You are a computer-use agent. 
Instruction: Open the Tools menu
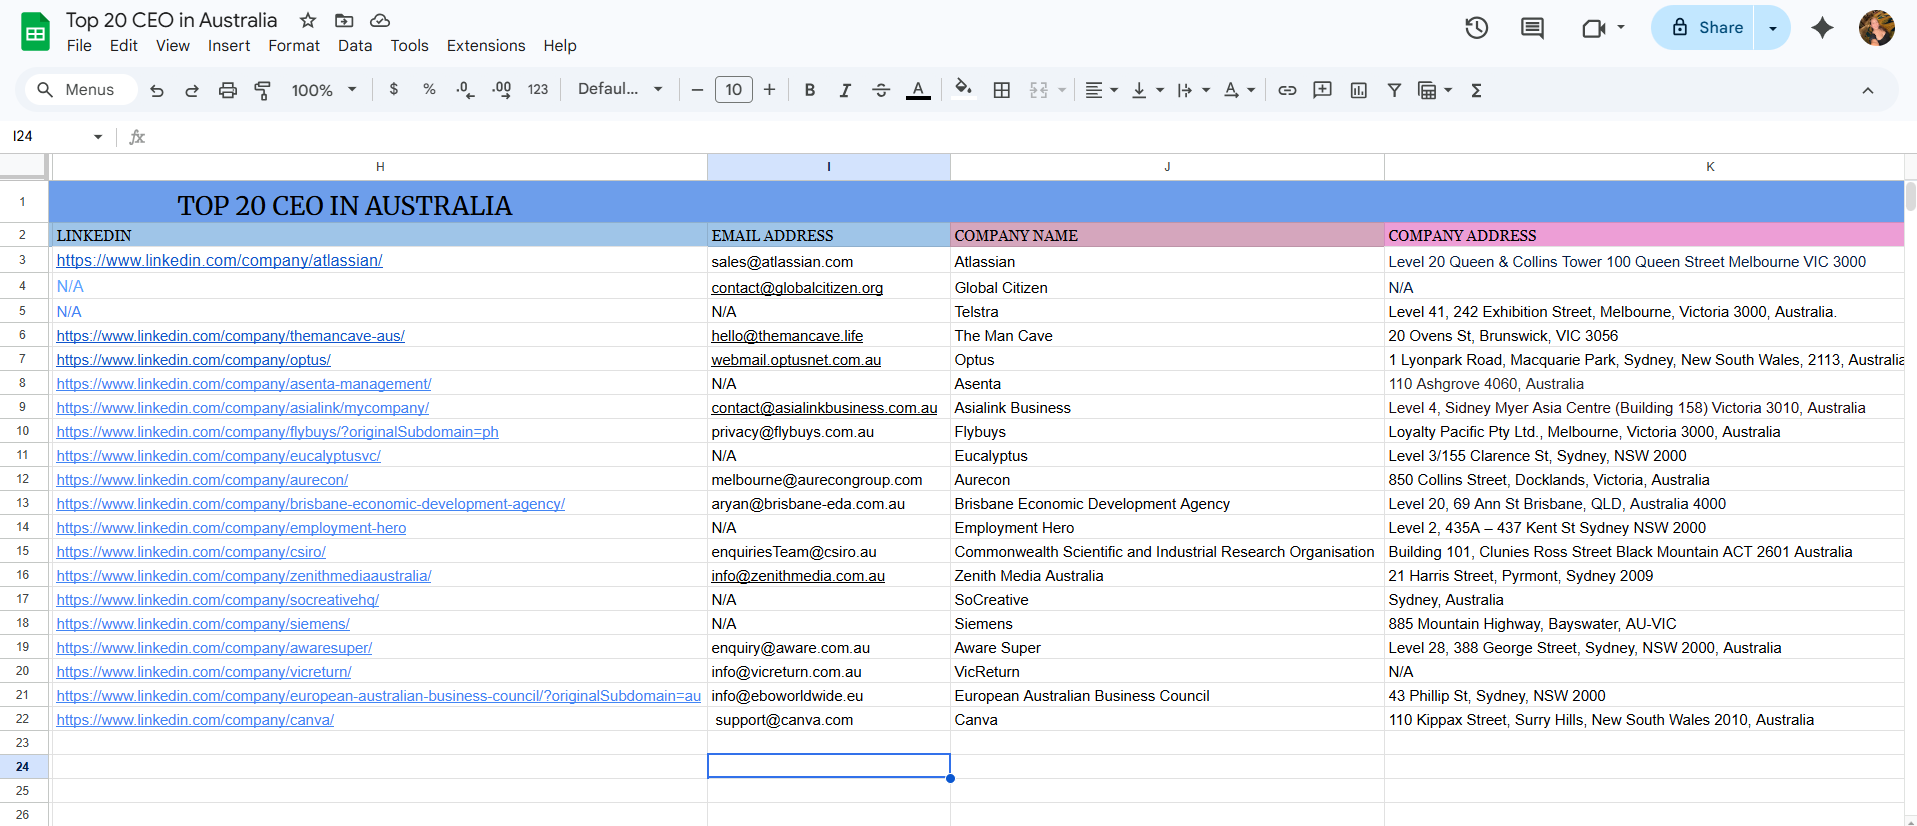[x=409, y=46]
